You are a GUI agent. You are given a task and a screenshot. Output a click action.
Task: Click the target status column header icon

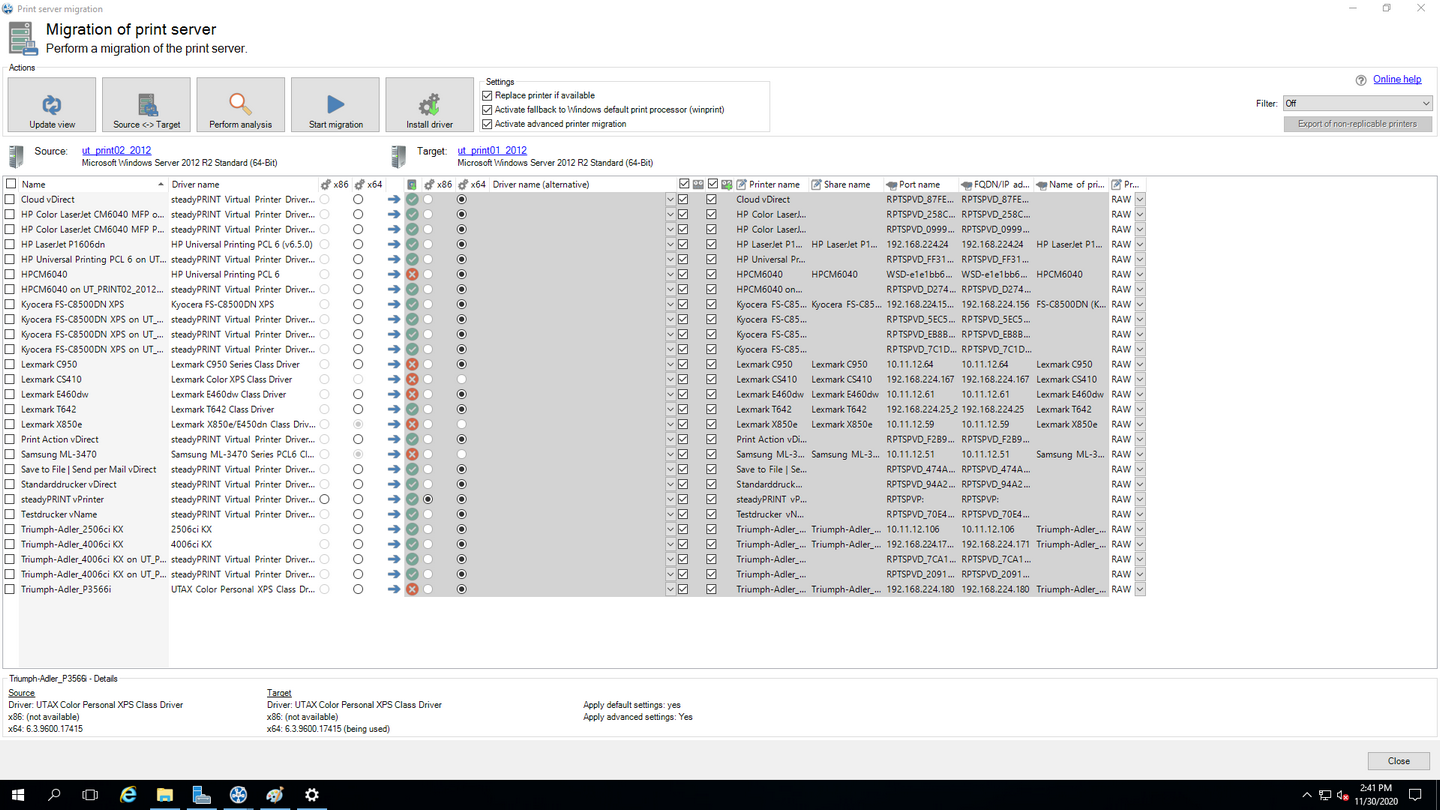412,184
